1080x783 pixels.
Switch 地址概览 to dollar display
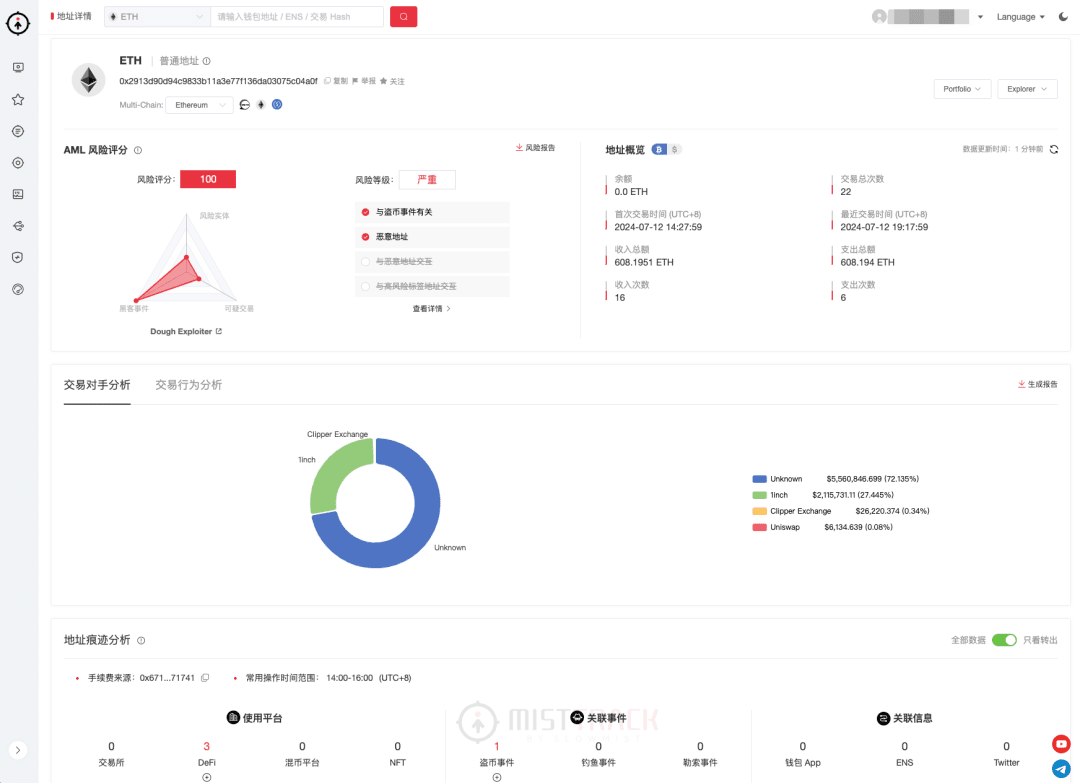[x=673, y=149]
